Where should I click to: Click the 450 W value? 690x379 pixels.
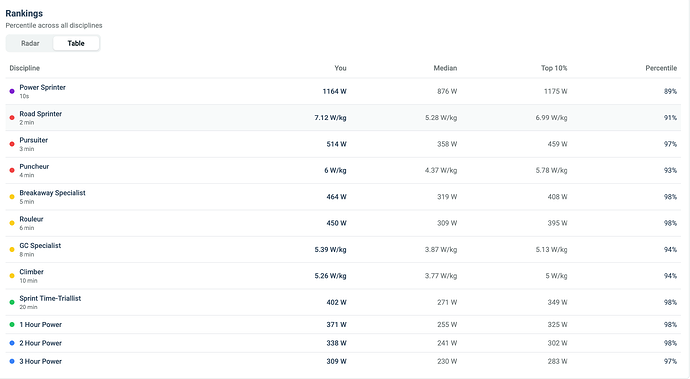tap(336, 224)
